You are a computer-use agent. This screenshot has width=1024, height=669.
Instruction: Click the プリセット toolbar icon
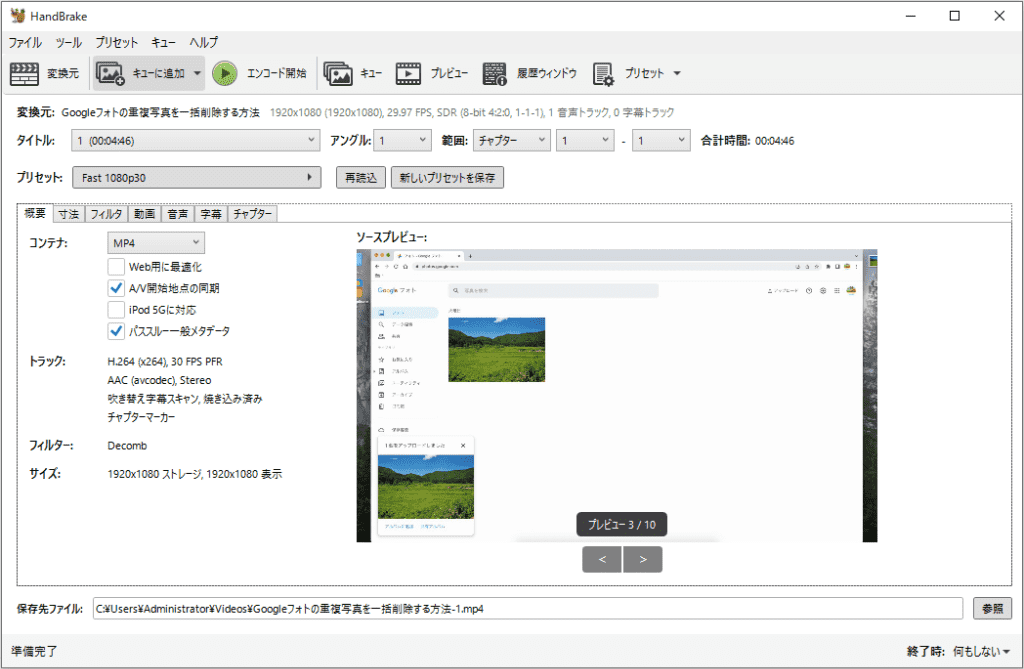[x=604, y=73]
